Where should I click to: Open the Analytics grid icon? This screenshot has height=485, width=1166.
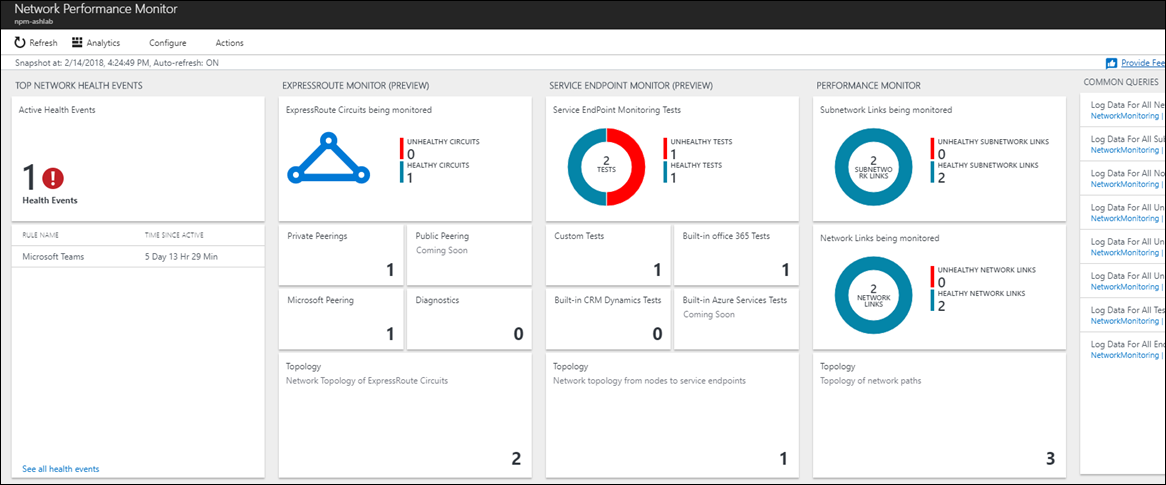click(77, 43)
